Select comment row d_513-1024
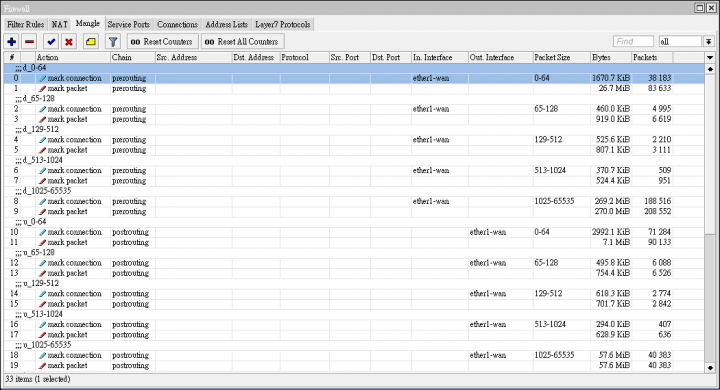Screen dimensions: 720x390 [354, 160]
